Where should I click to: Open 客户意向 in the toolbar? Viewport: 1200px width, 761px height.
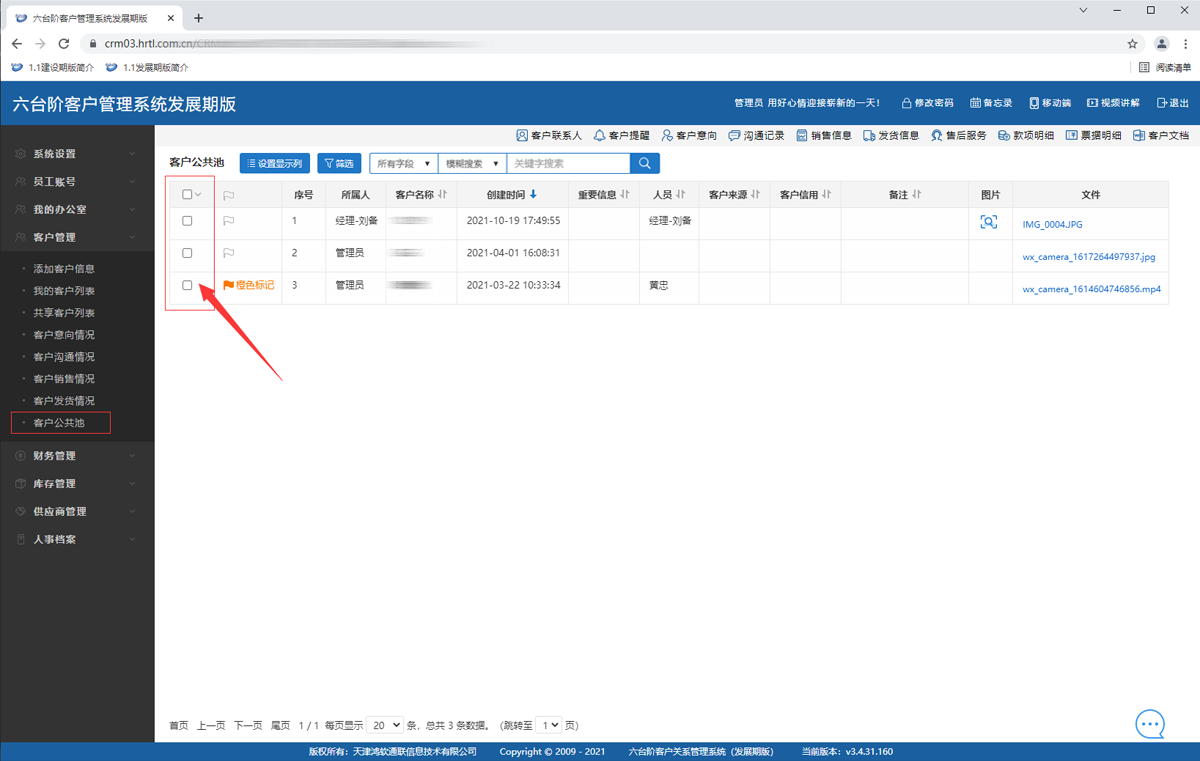689,135
